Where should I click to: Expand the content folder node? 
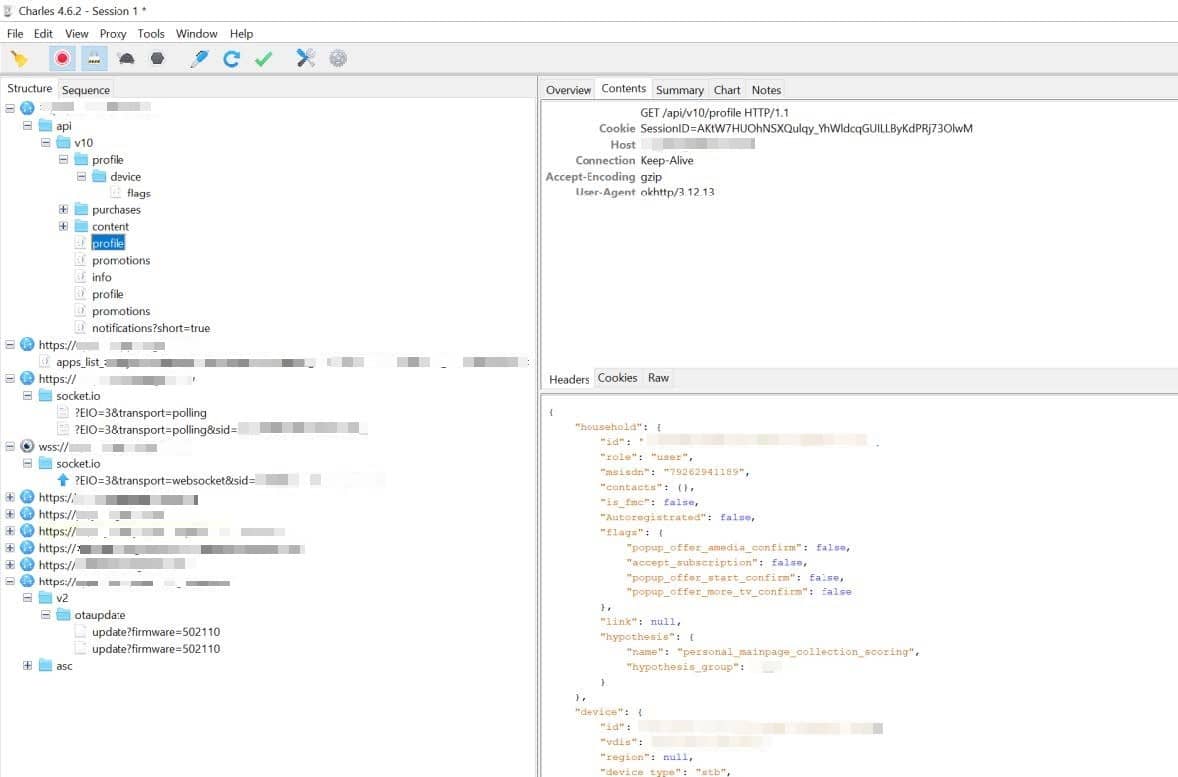pyautogui.click(x=64, y=226)
